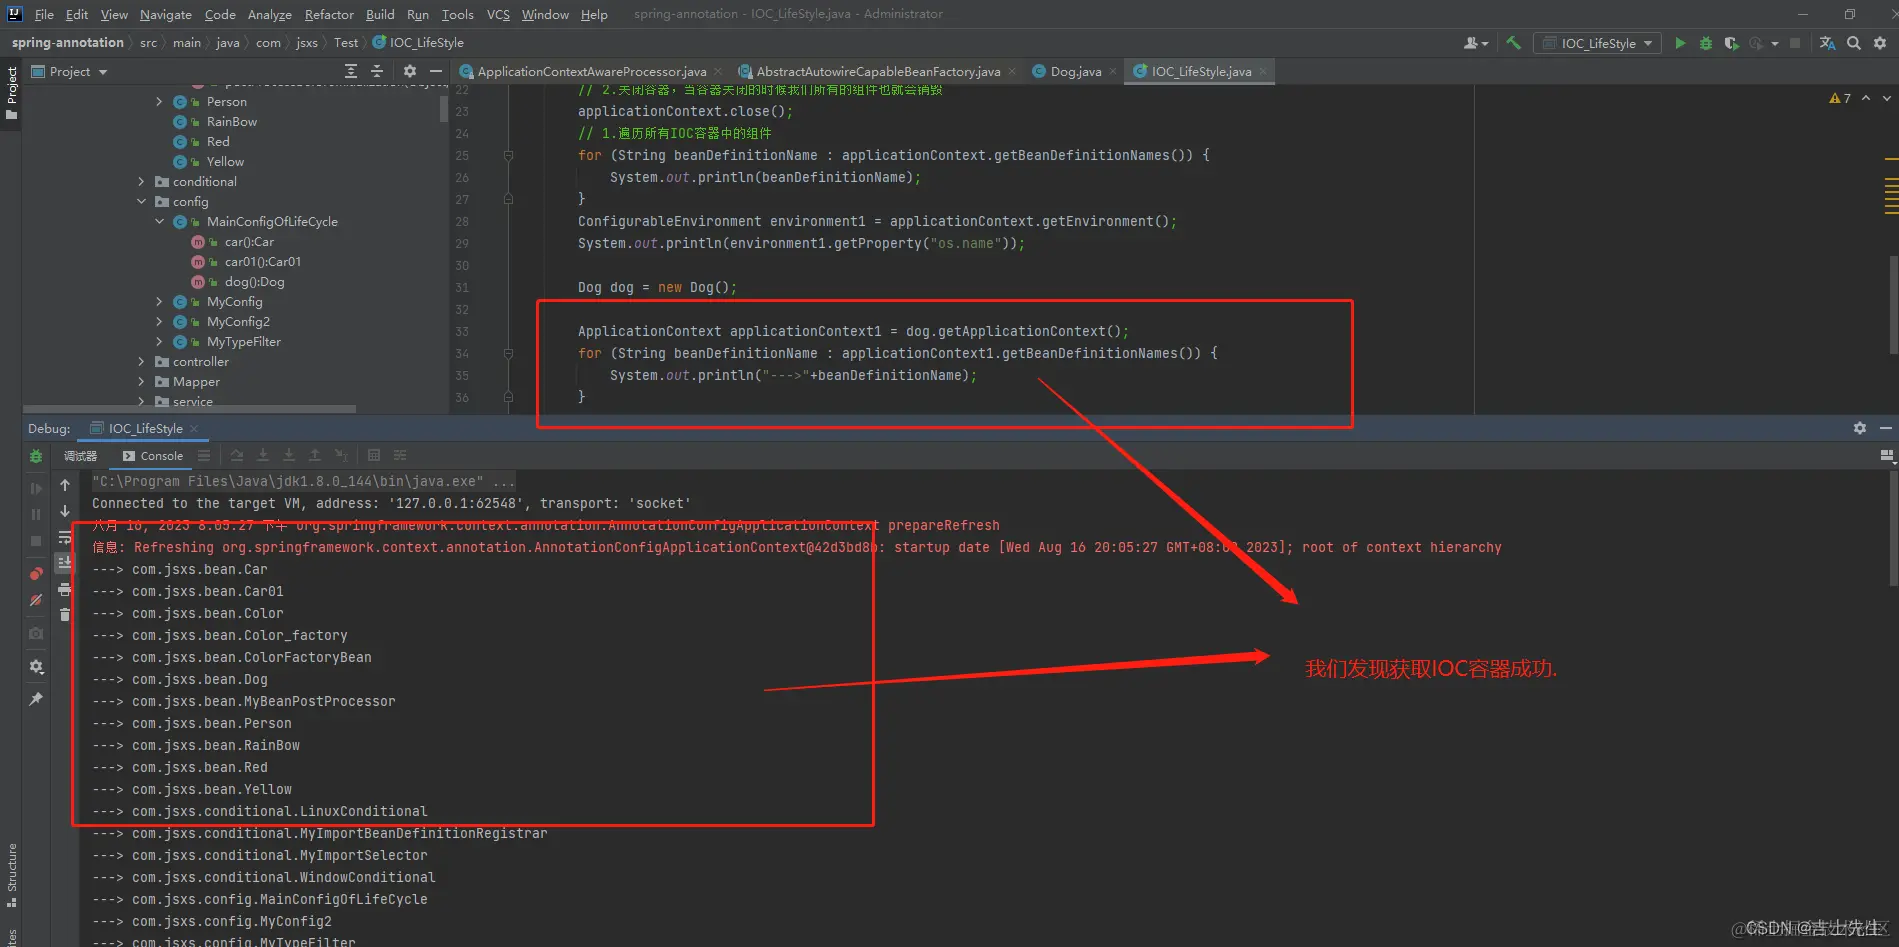This screenshot has height=947, width=1899.
Task: Select the Console tab in Debug panel
Action: (153, 456)
